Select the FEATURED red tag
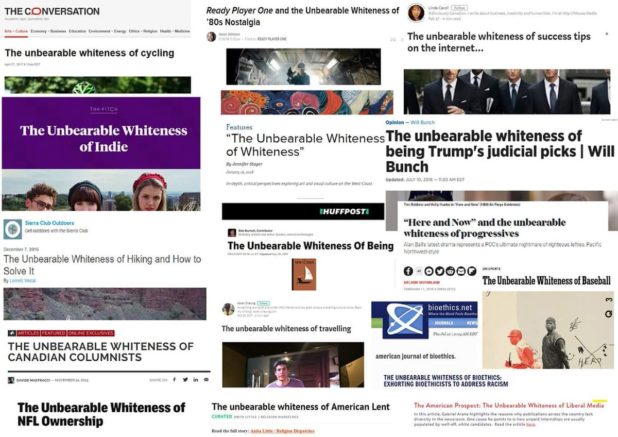This screenshot has width=618, height=437. [54, 333]
